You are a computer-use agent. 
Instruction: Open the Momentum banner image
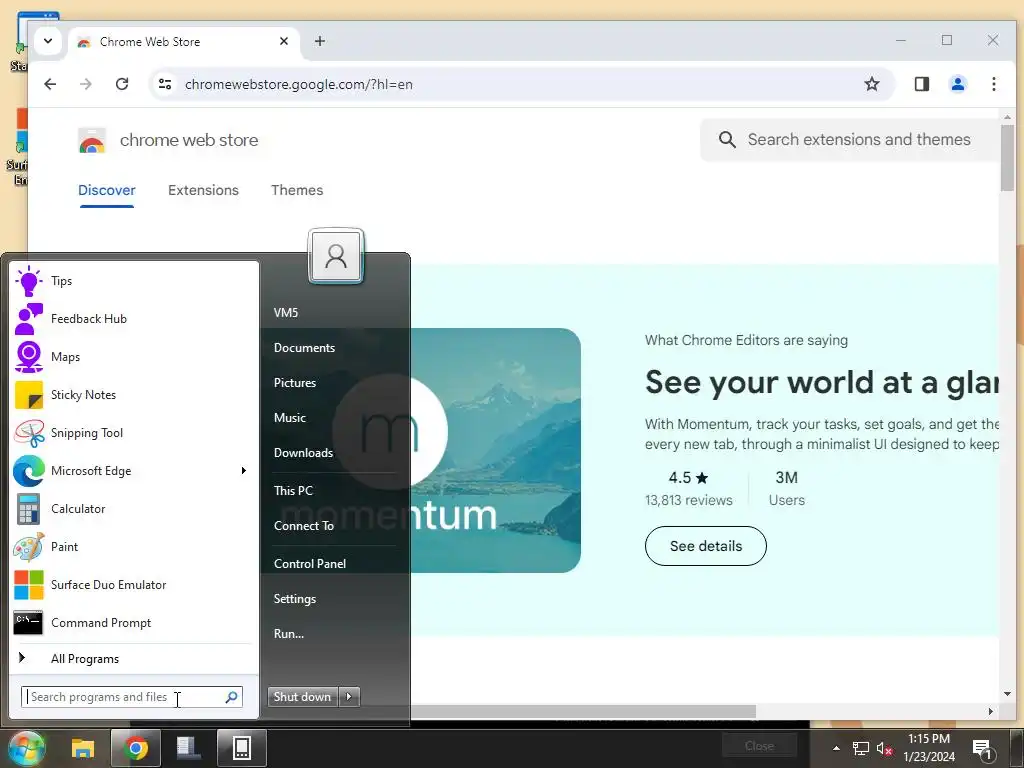[495, 451]
